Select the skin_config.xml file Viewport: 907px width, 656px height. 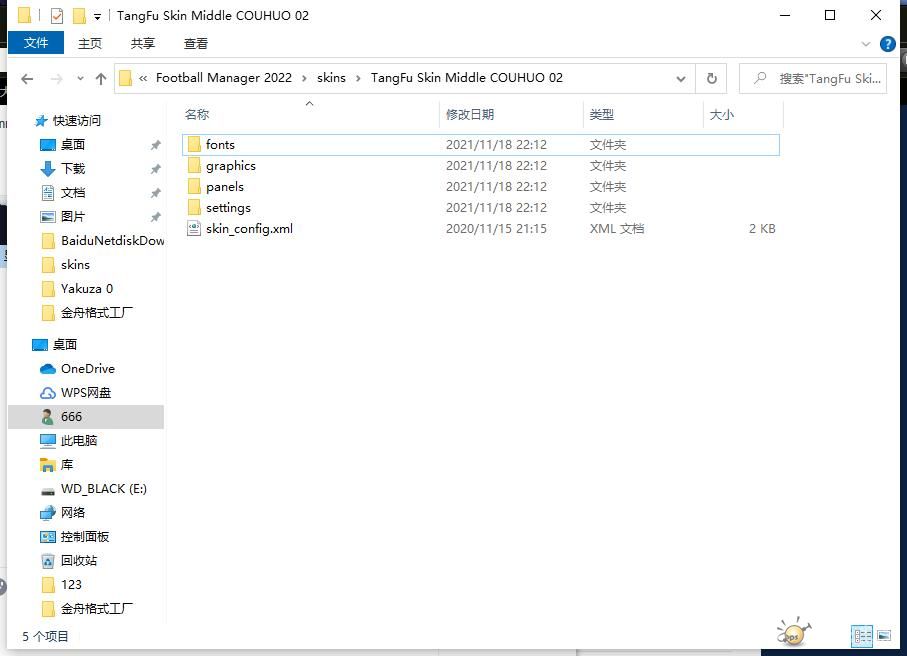point(249,228)
